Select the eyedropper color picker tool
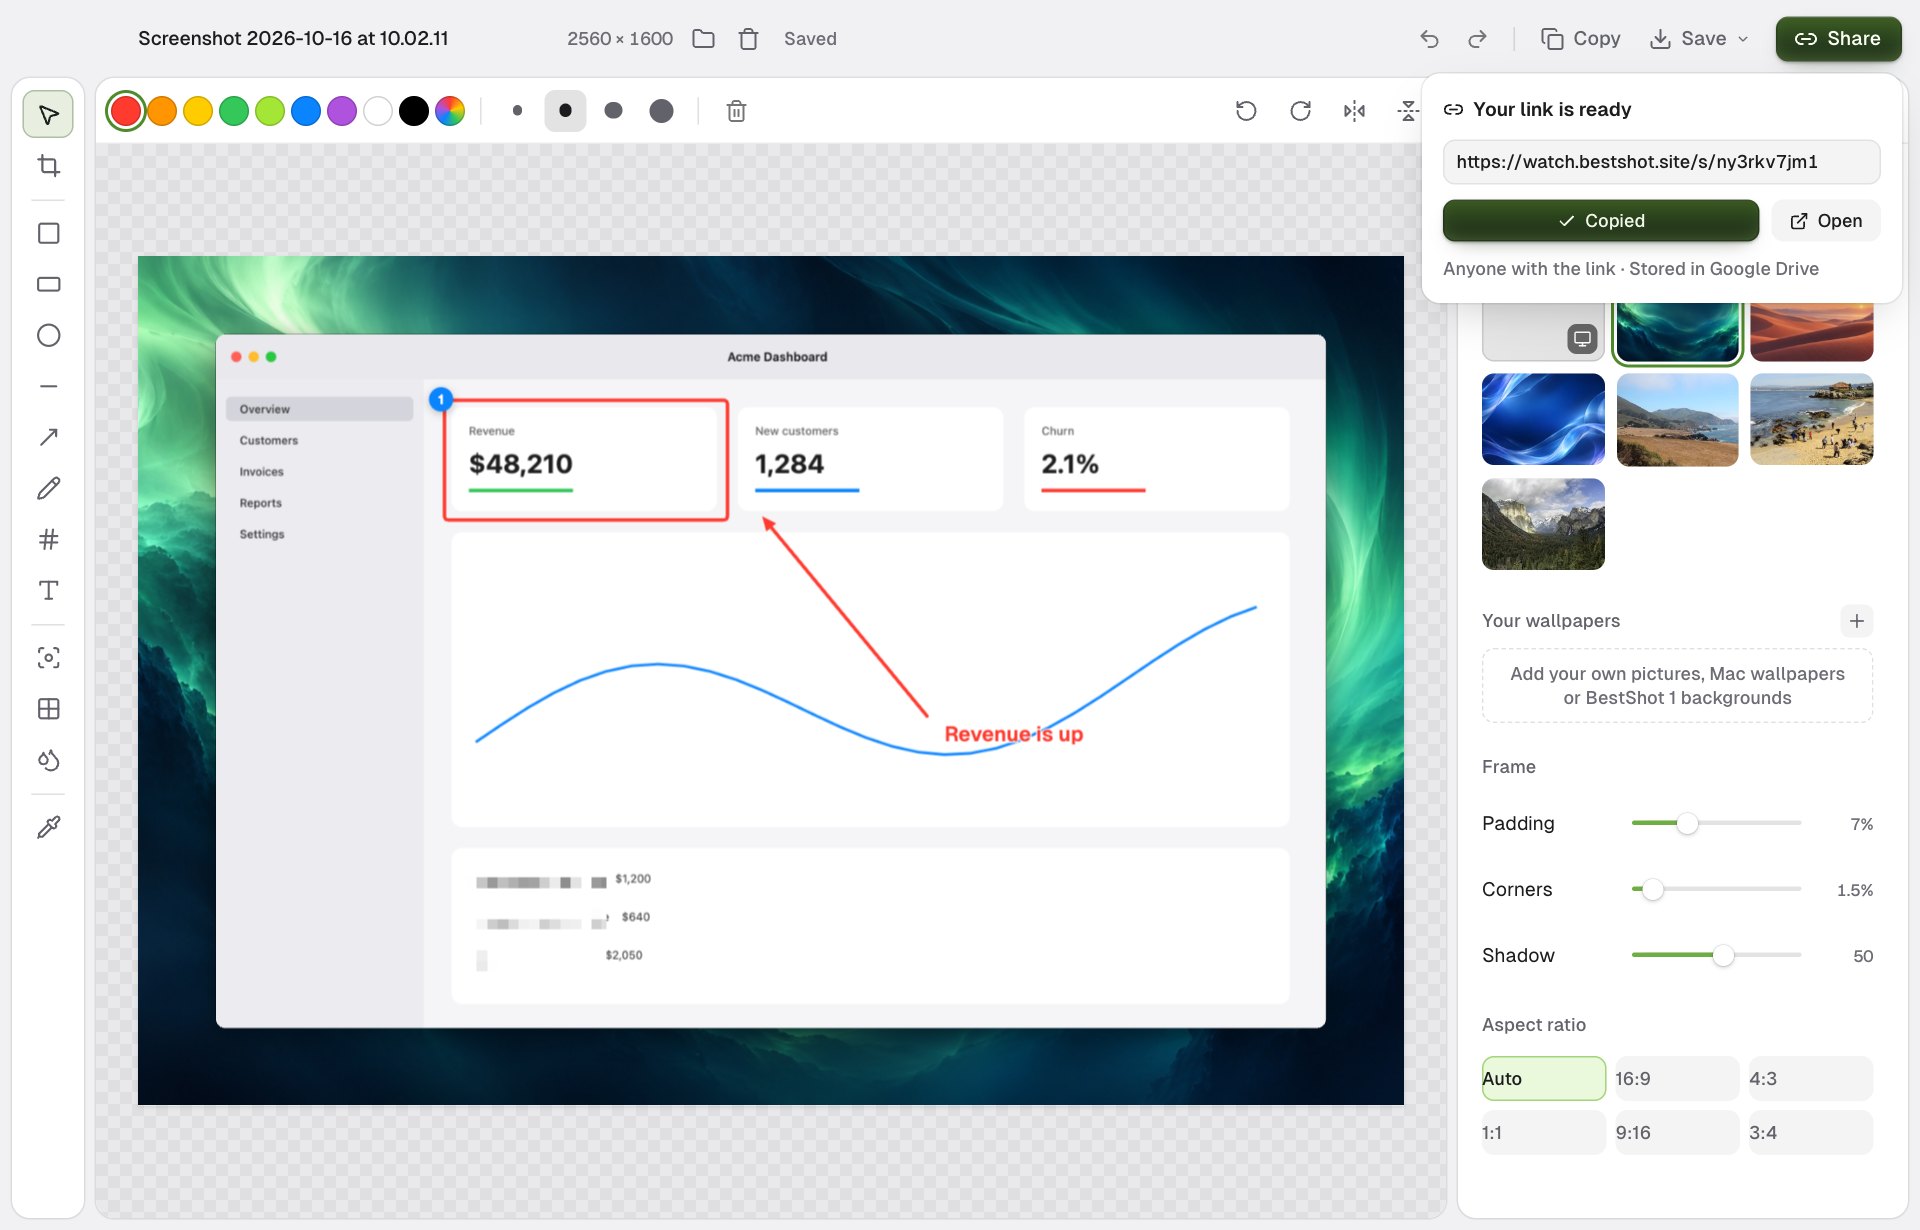This screenshot has width=1920, height=1230. pyautogui.click(x=48, y=827)
